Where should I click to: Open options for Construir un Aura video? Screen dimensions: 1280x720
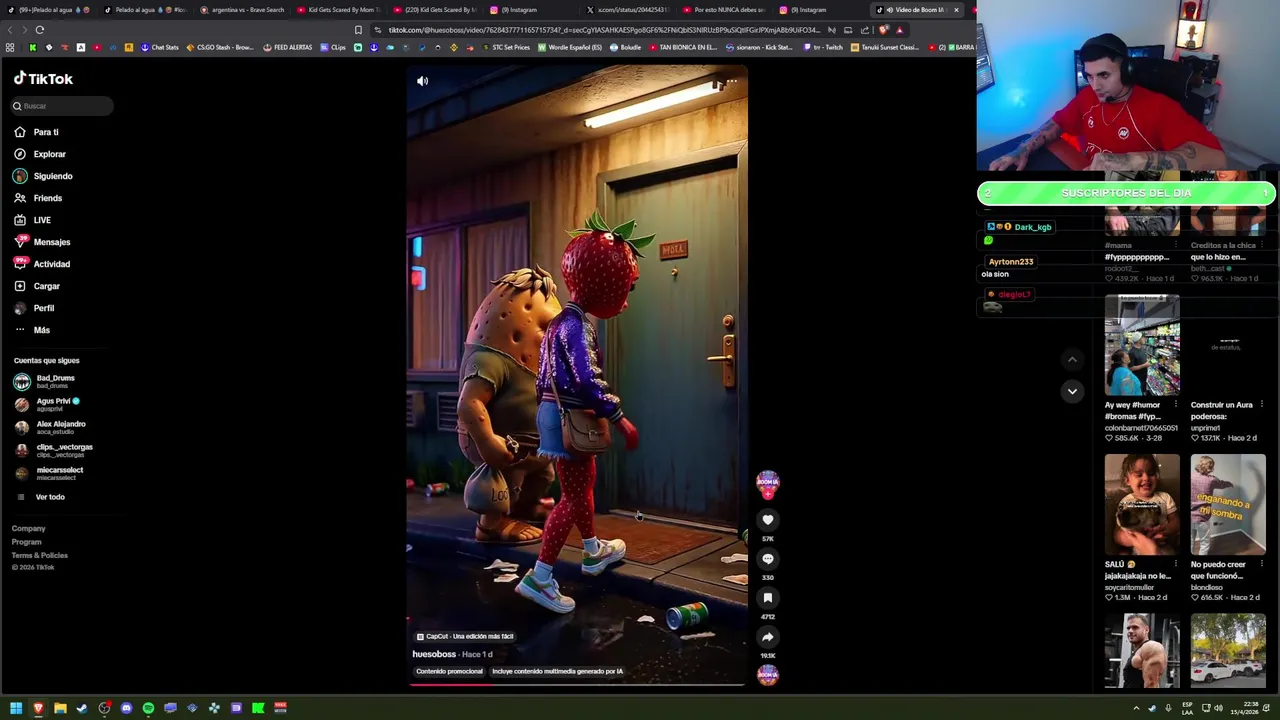[1262, 405]
